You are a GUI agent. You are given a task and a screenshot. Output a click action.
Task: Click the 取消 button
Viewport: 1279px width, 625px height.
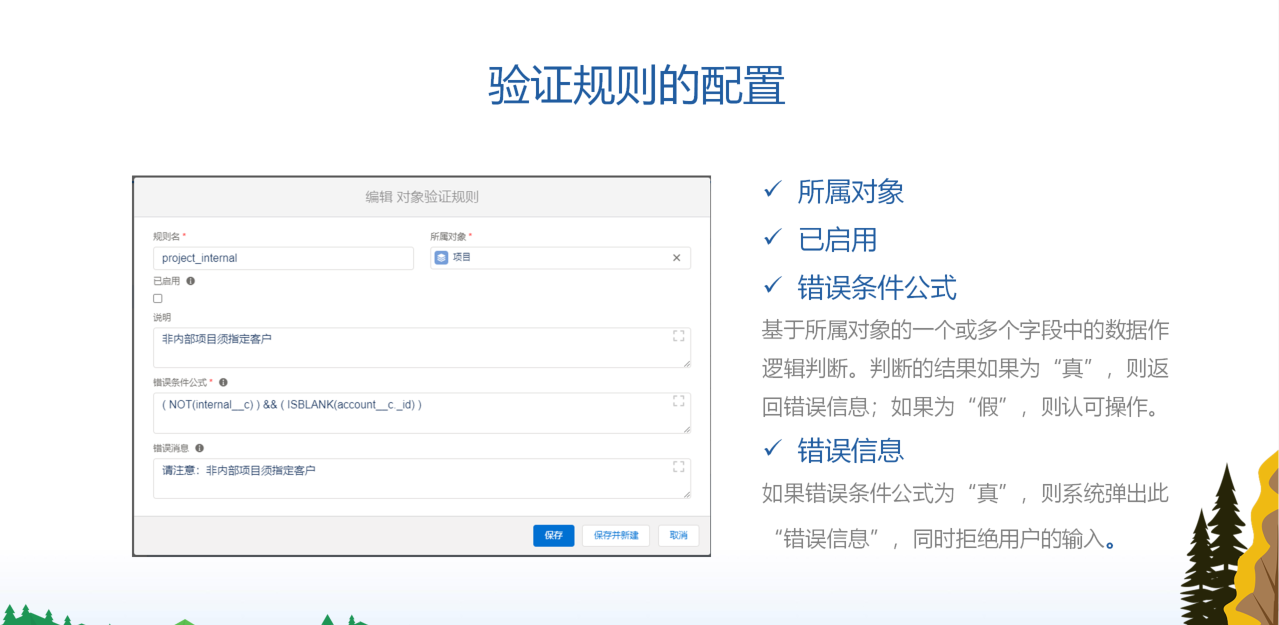coord(678,535)
